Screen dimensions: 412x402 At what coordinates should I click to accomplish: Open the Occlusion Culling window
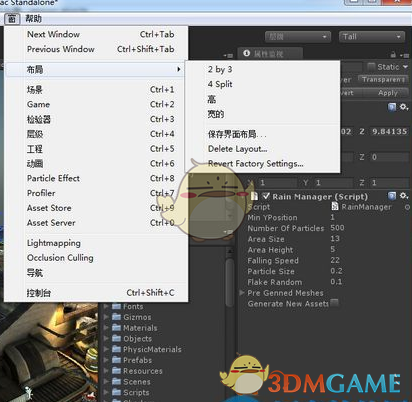click(x=97, y=258)
